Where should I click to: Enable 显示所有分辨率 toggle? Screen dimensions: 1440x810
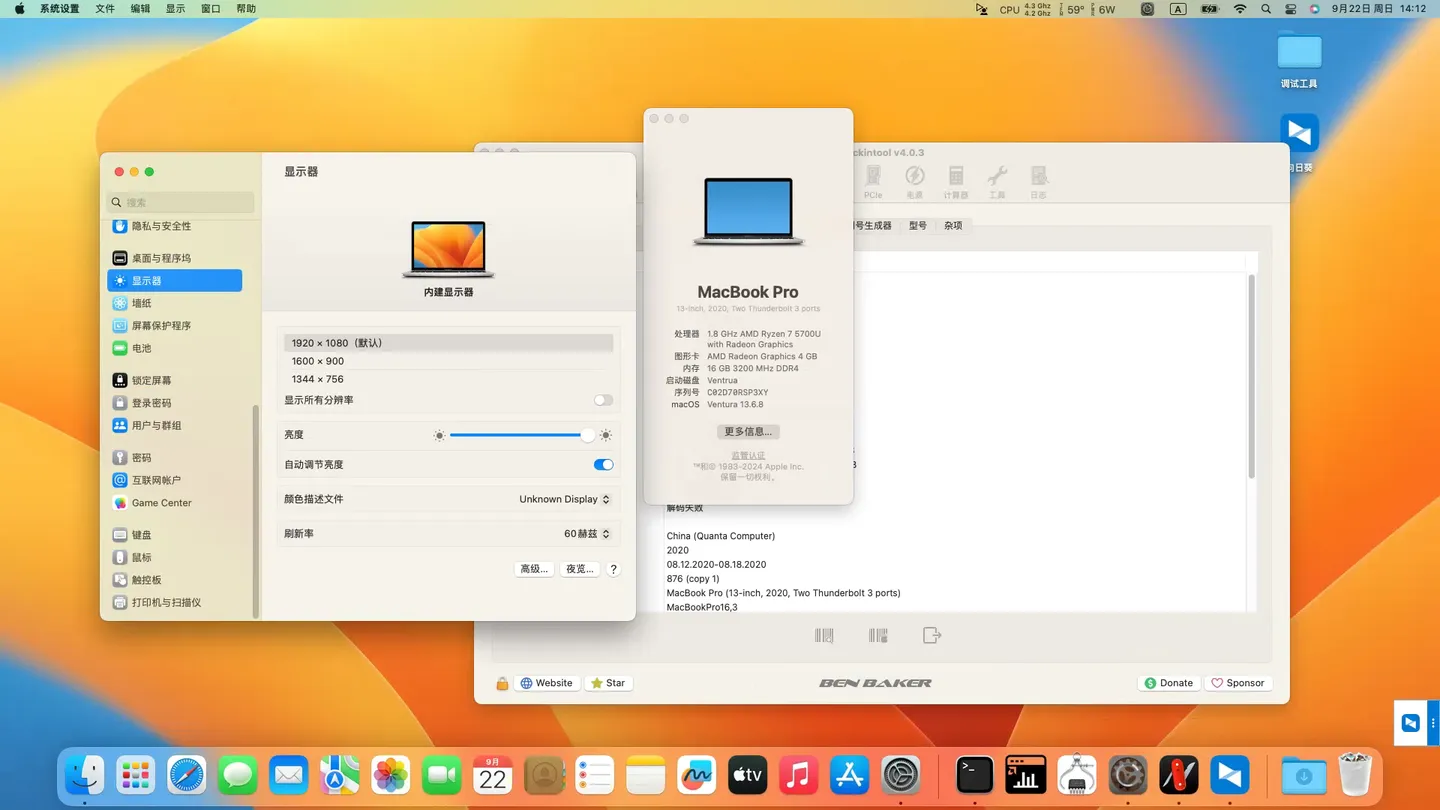click(603, 399)
